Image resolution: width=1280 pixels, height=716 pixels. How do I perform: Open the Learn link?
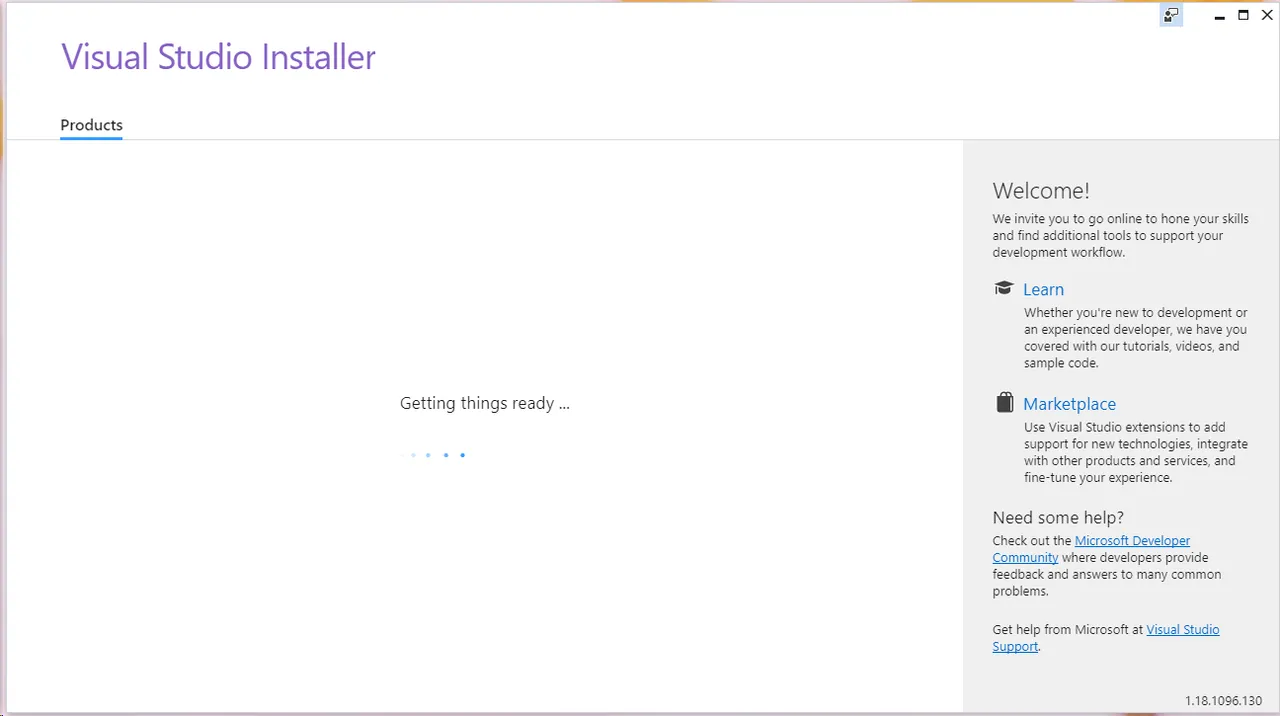[1043, 289]
